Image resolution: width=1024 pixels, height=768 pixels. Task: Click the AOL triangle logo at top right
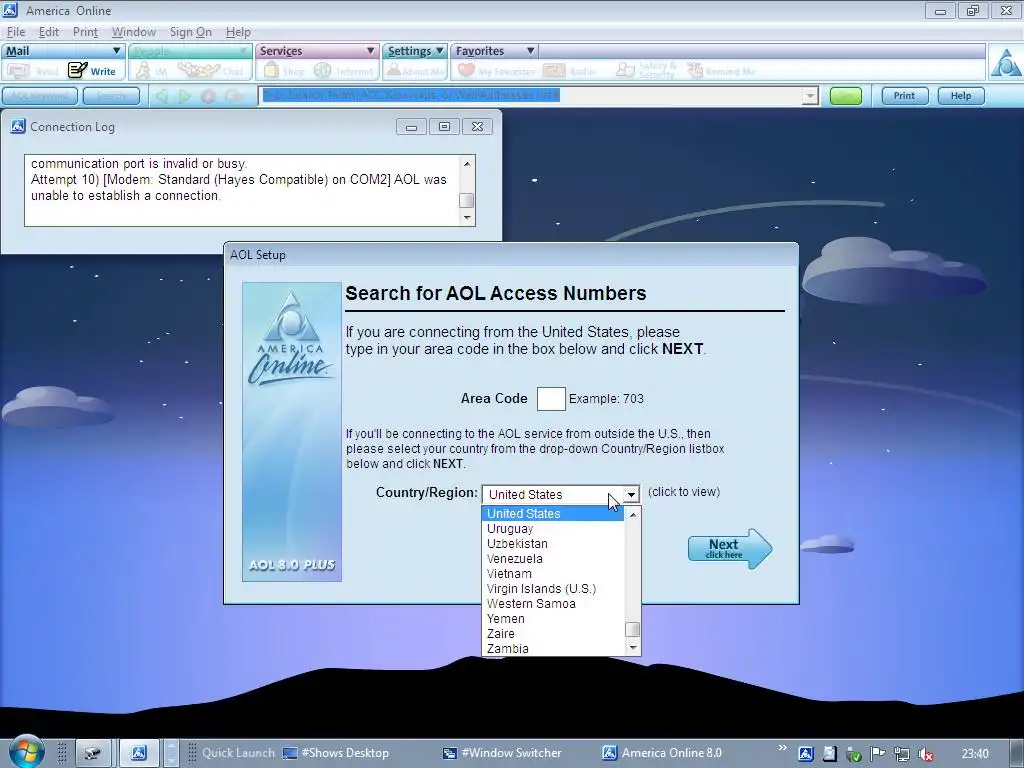click(1005, 63)
